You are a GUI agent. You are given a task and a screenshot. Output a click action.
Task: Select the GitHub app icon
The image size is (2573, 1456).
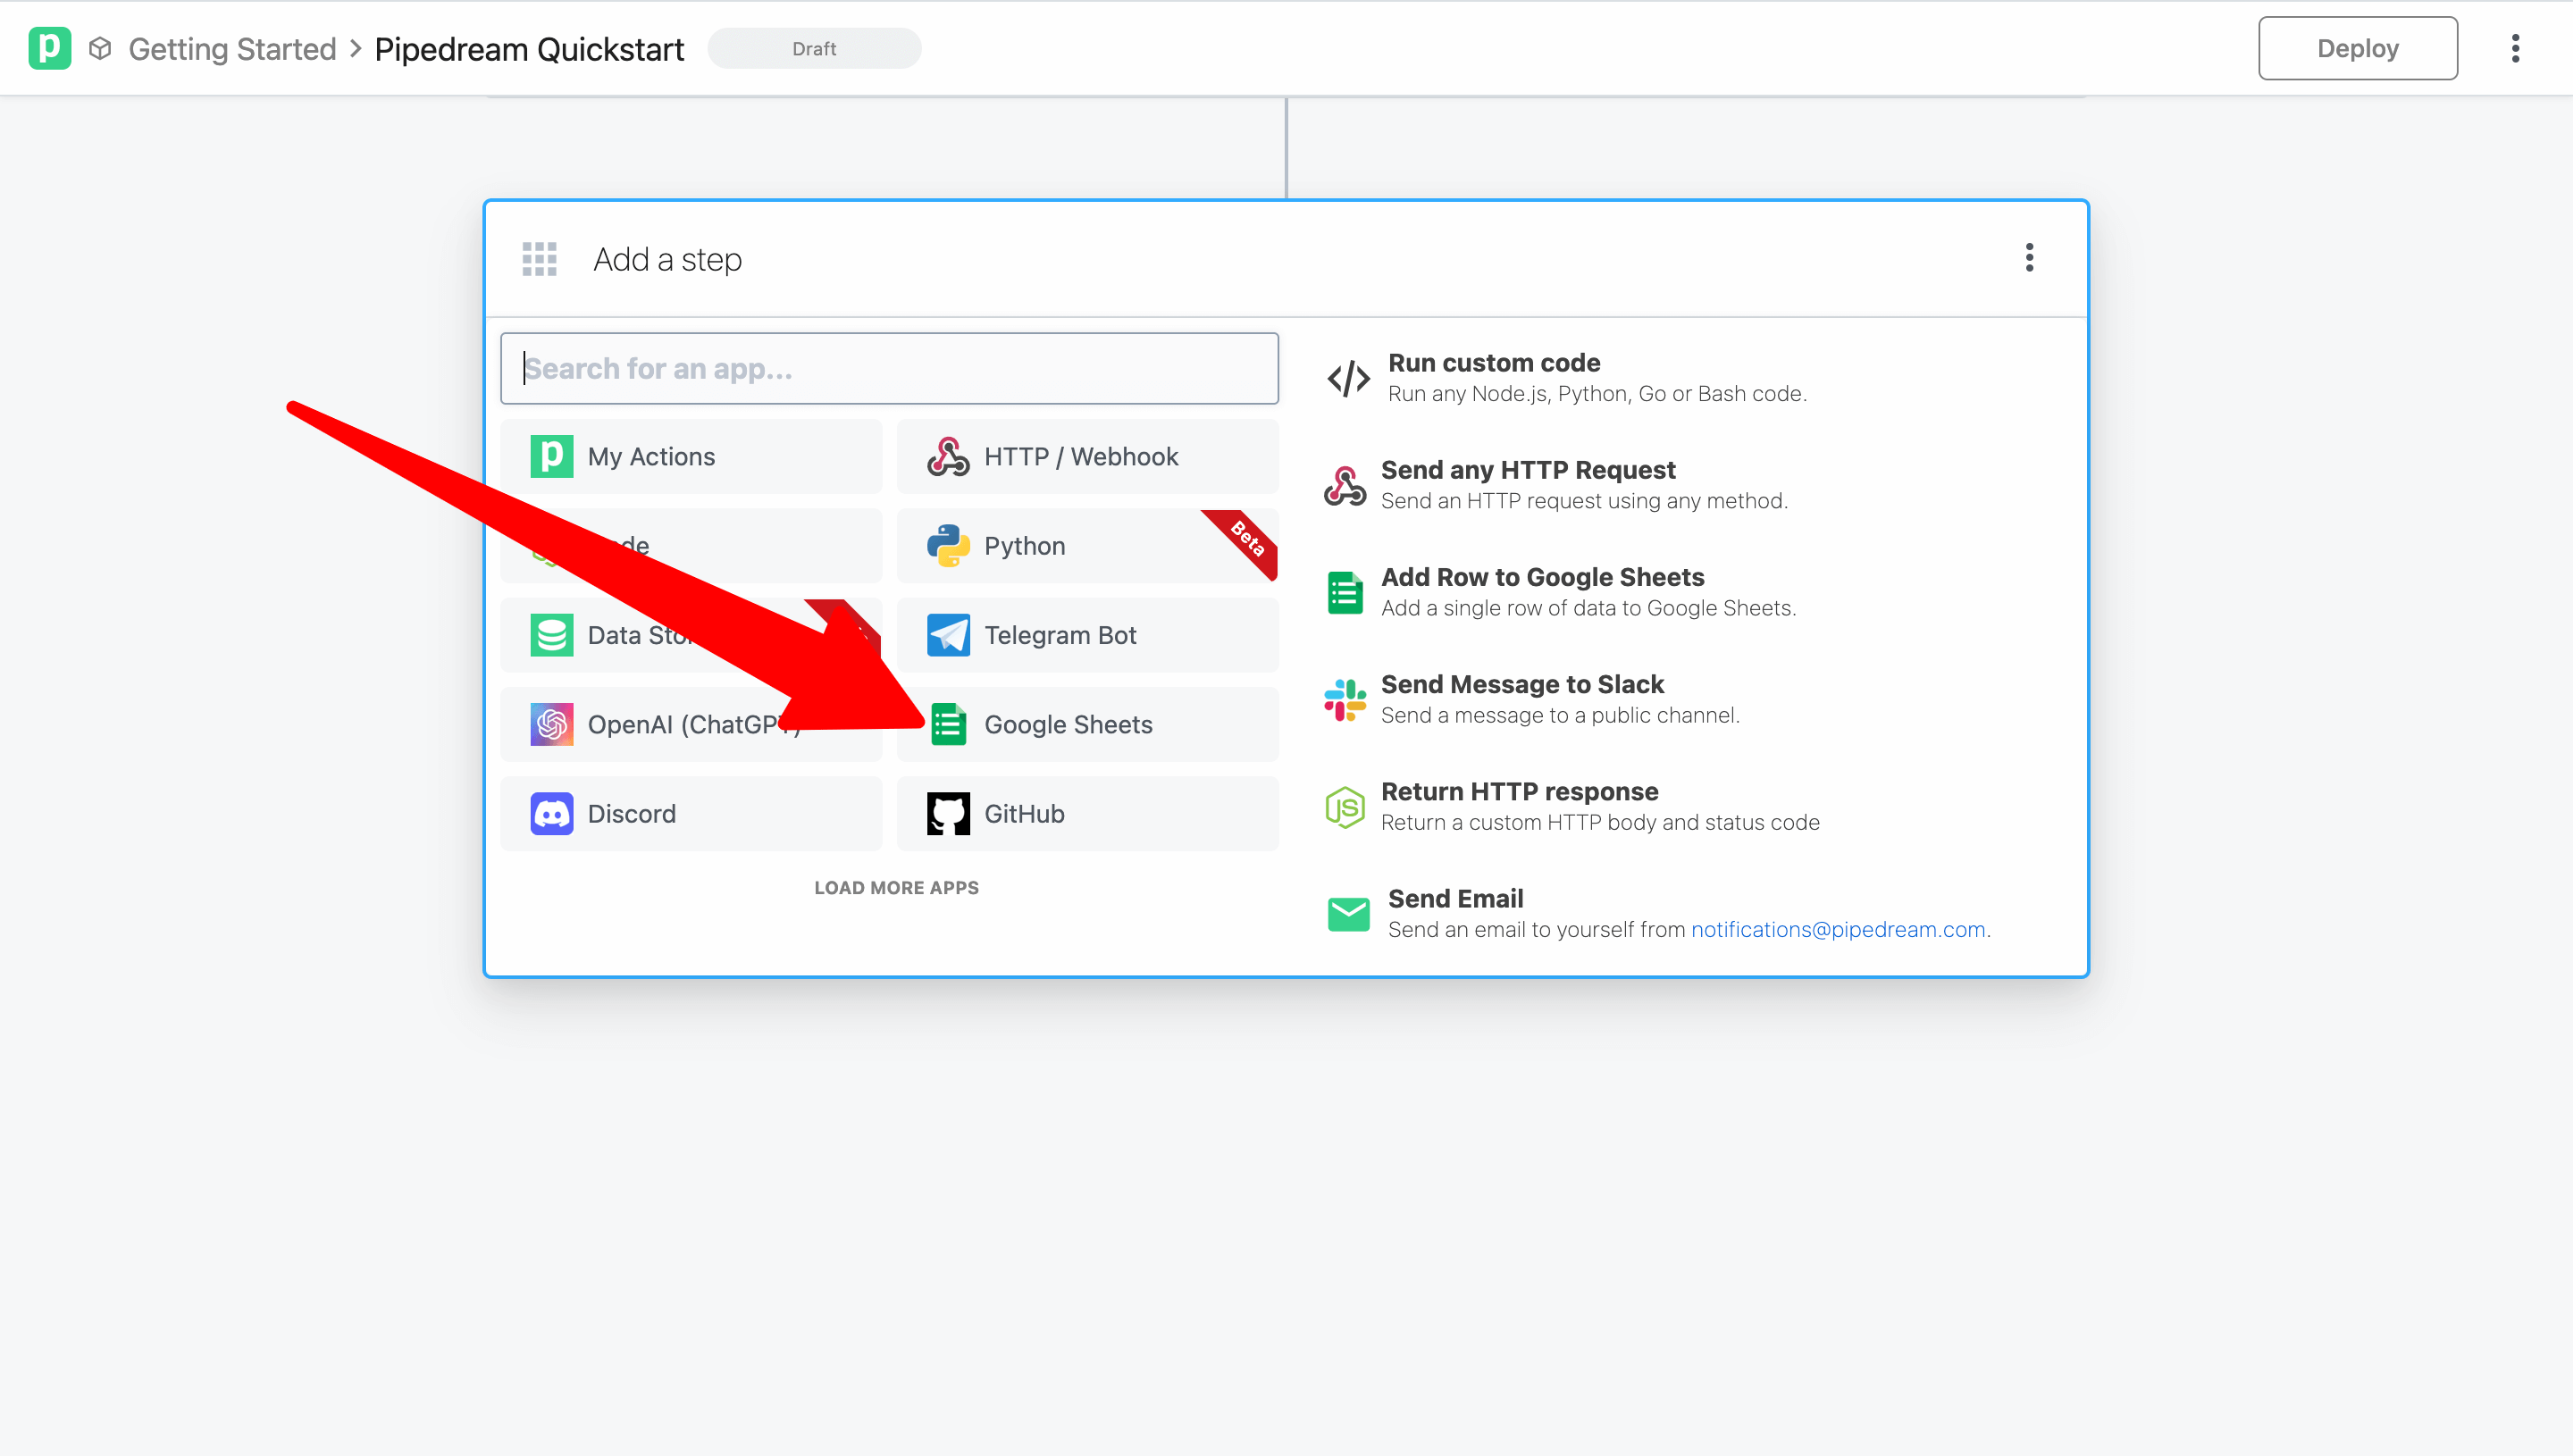pyautogui.click(x=948, y=813)
